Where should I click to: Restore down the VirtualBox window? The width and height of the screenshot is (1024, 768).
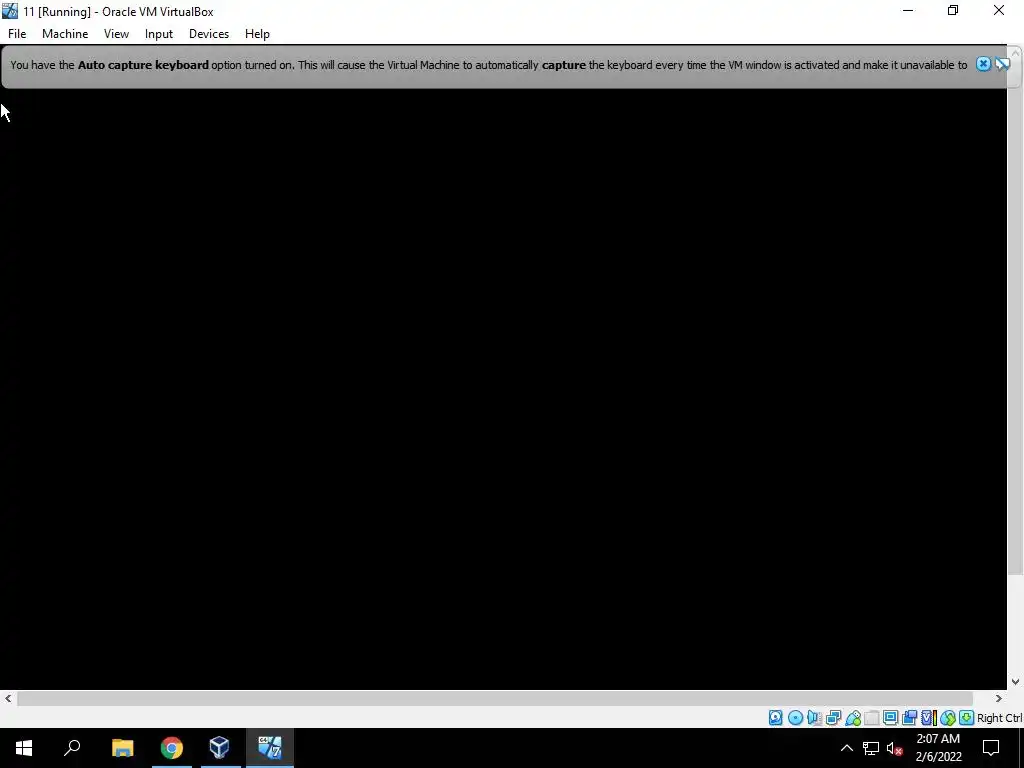click(953, 10)
